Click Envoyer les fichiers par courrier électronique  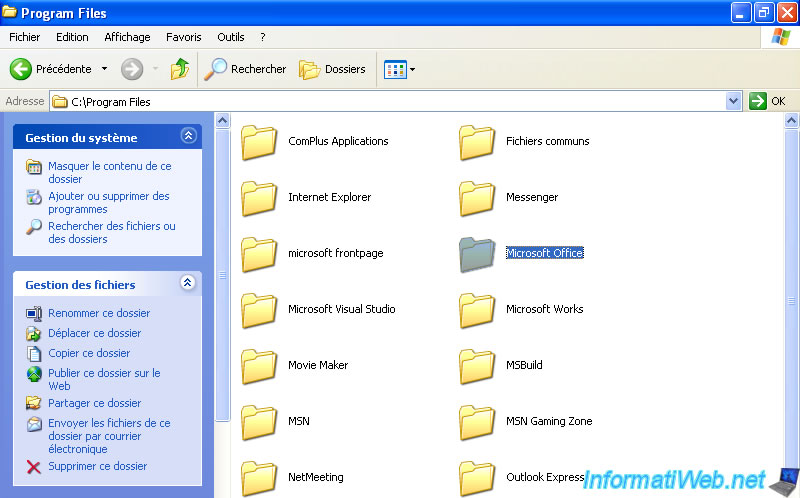(x=109, y=436)
